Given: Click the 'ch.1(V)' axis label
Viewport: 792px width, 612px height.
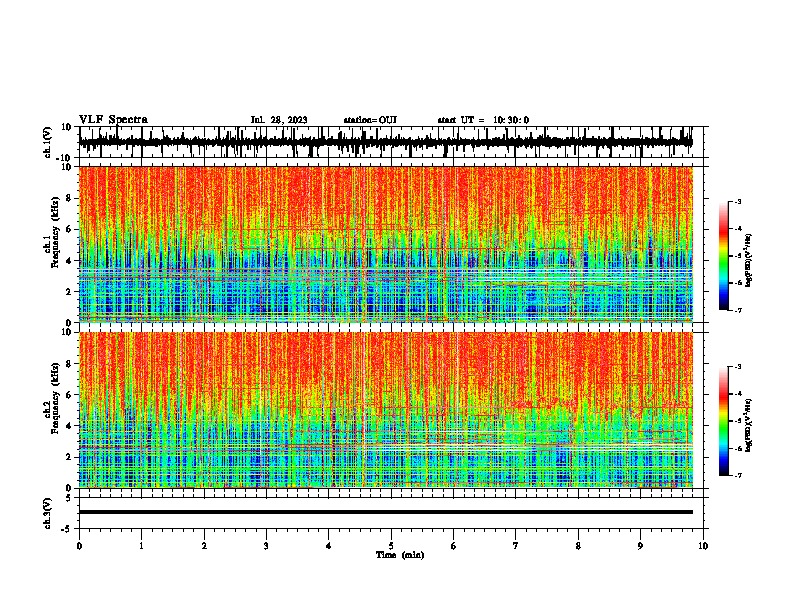Looking at the screenshot, I should point(48,142).
